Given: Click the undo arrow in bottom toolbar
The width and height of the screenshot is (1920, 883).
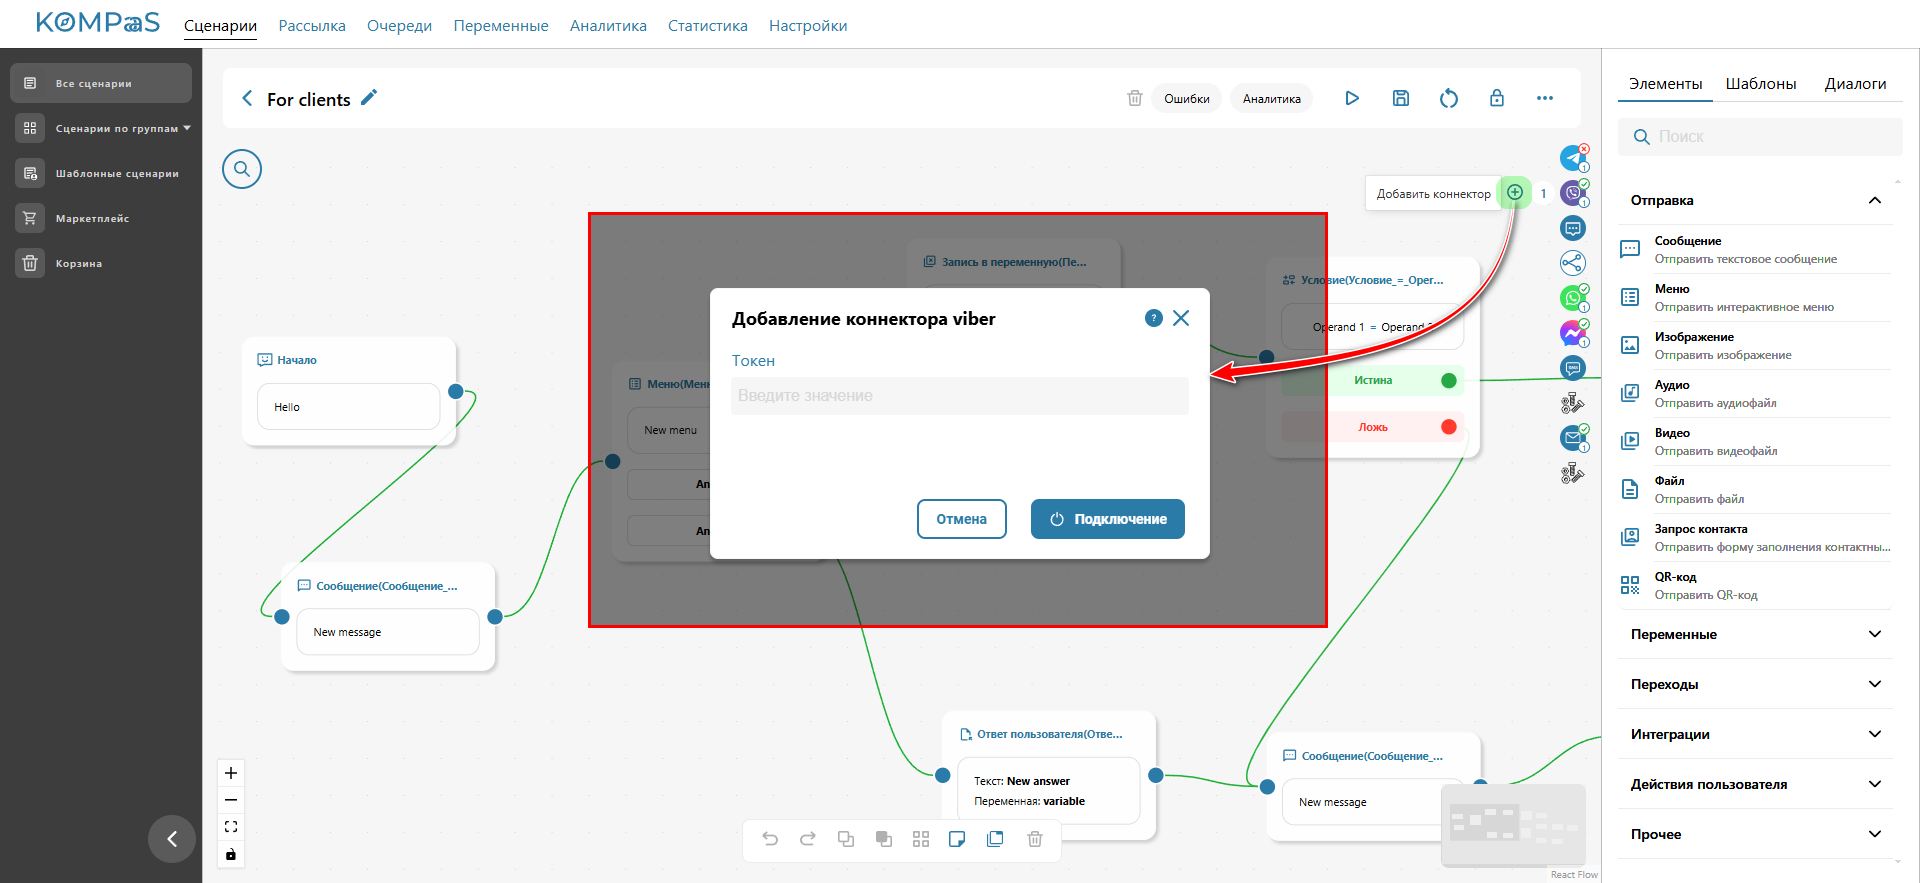Looking at the screenshot, I should click(770, 839).
